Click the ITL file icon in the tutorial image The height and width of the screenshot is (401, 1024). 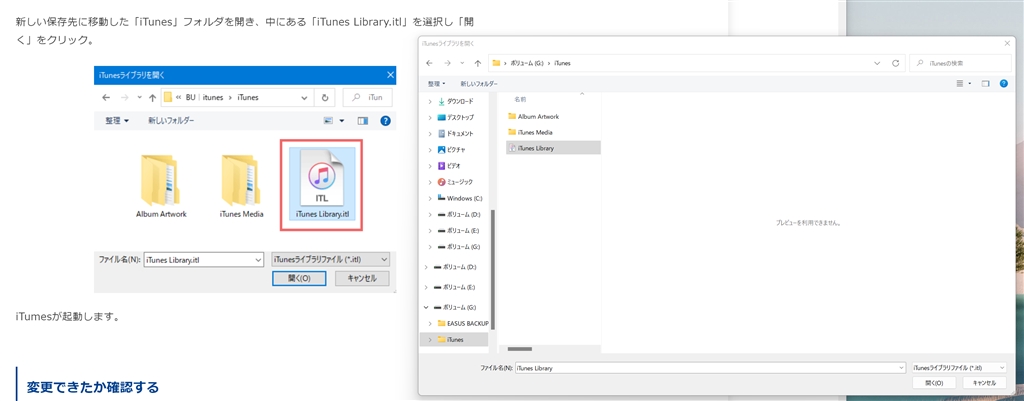pyautogui.click(x=322, y=178)
